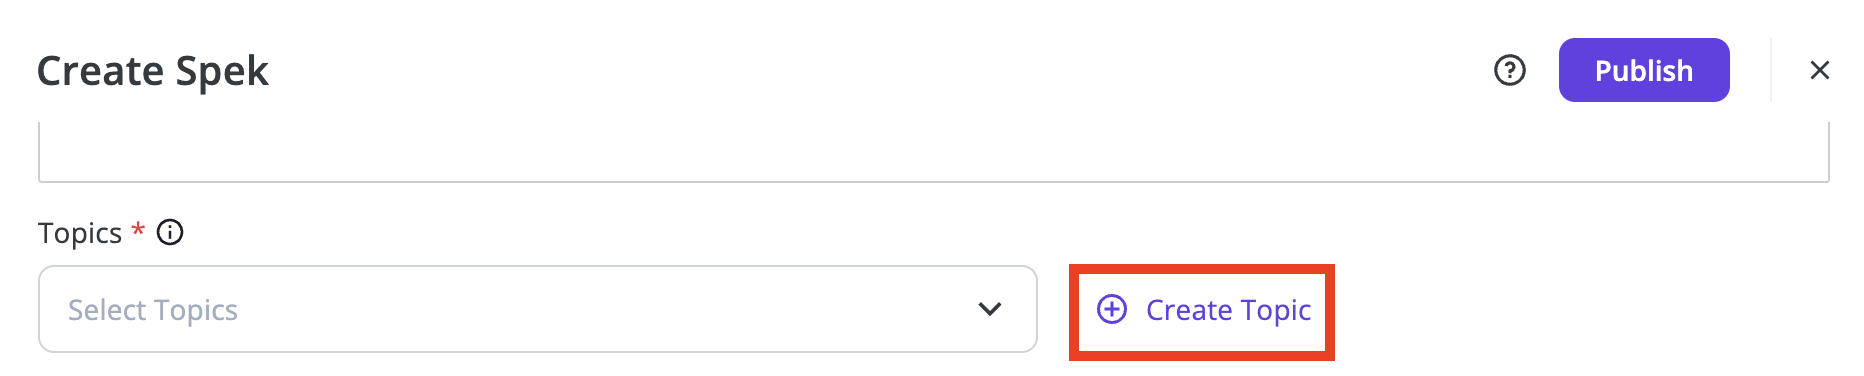Focus the text area above Topics
Screen dimensions: 1864x376
point(934,152)
